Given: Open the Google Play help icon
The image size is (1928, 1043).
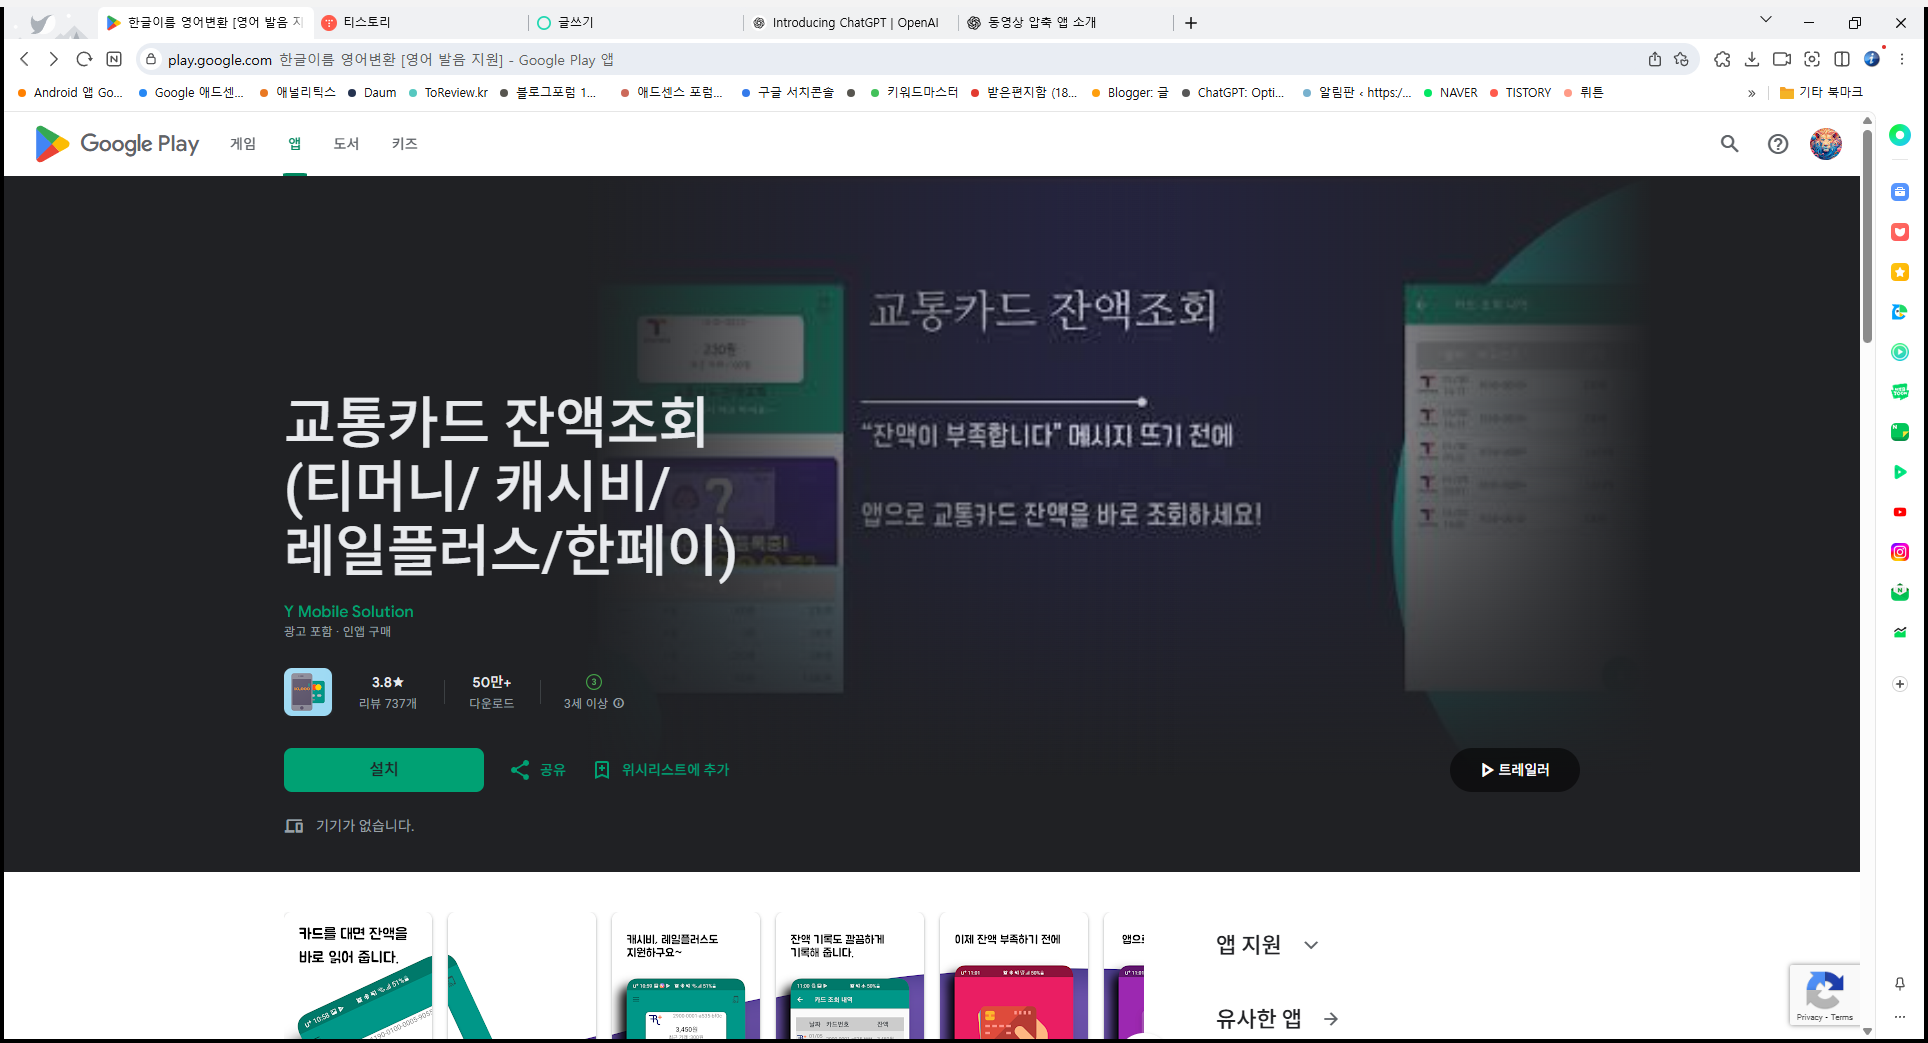Looking at the screenshot, I should point(1778,144).
